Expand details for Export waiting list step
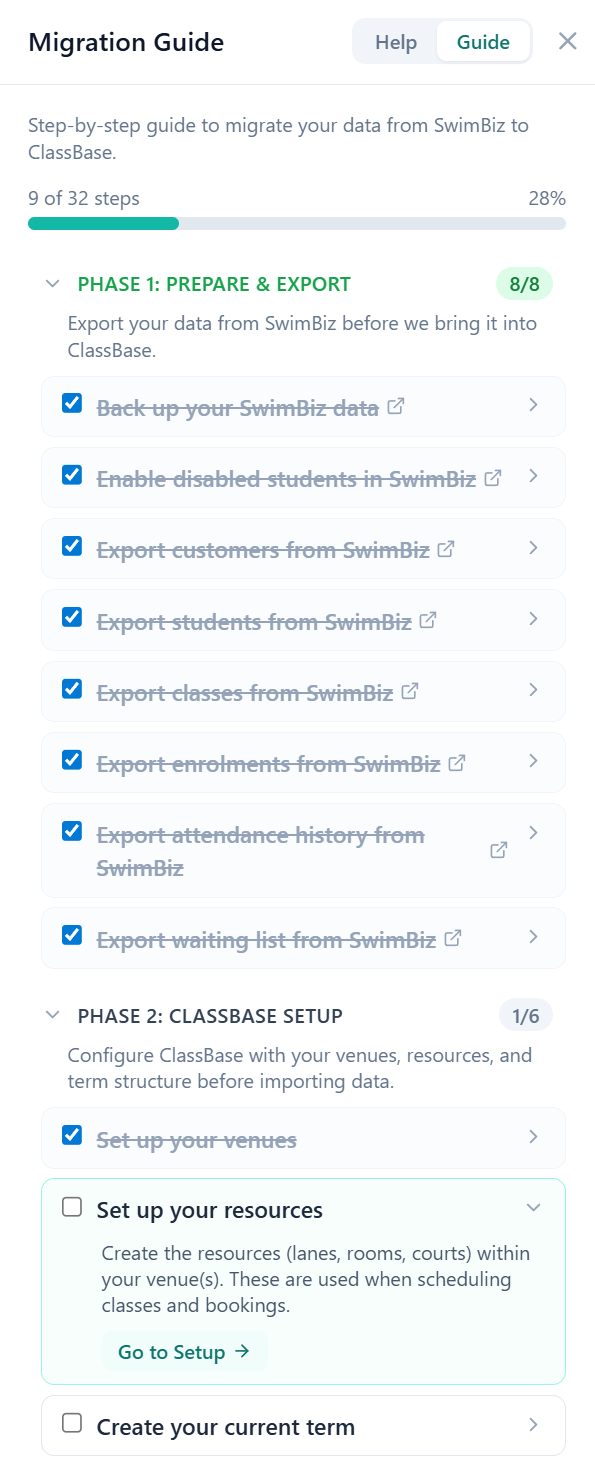The height and width of the screenshot is (1462, 595). tap(533, 937)
